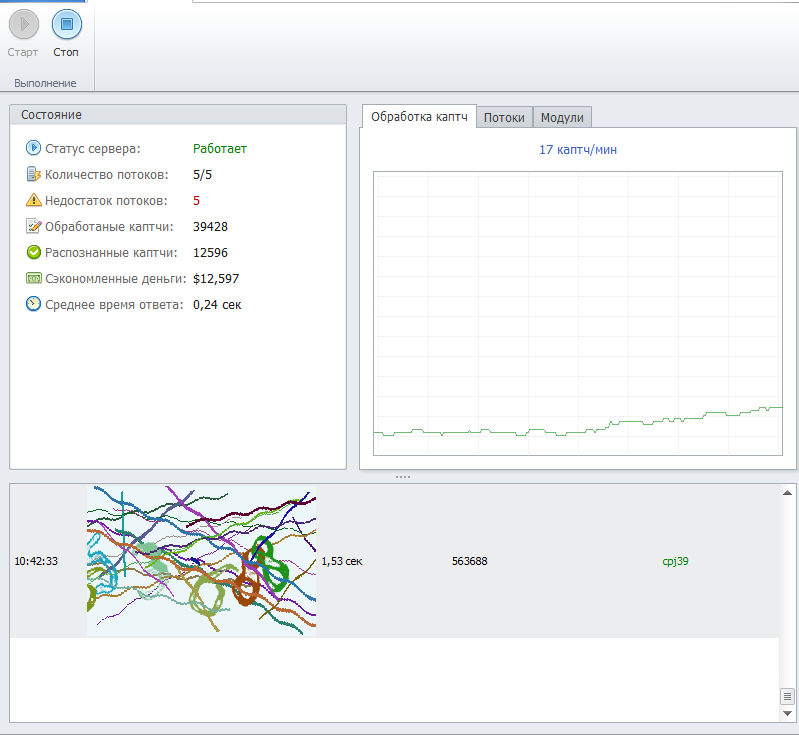
Task: Click the green checkmark recognized captchas icon
Action: coord(33,252)
